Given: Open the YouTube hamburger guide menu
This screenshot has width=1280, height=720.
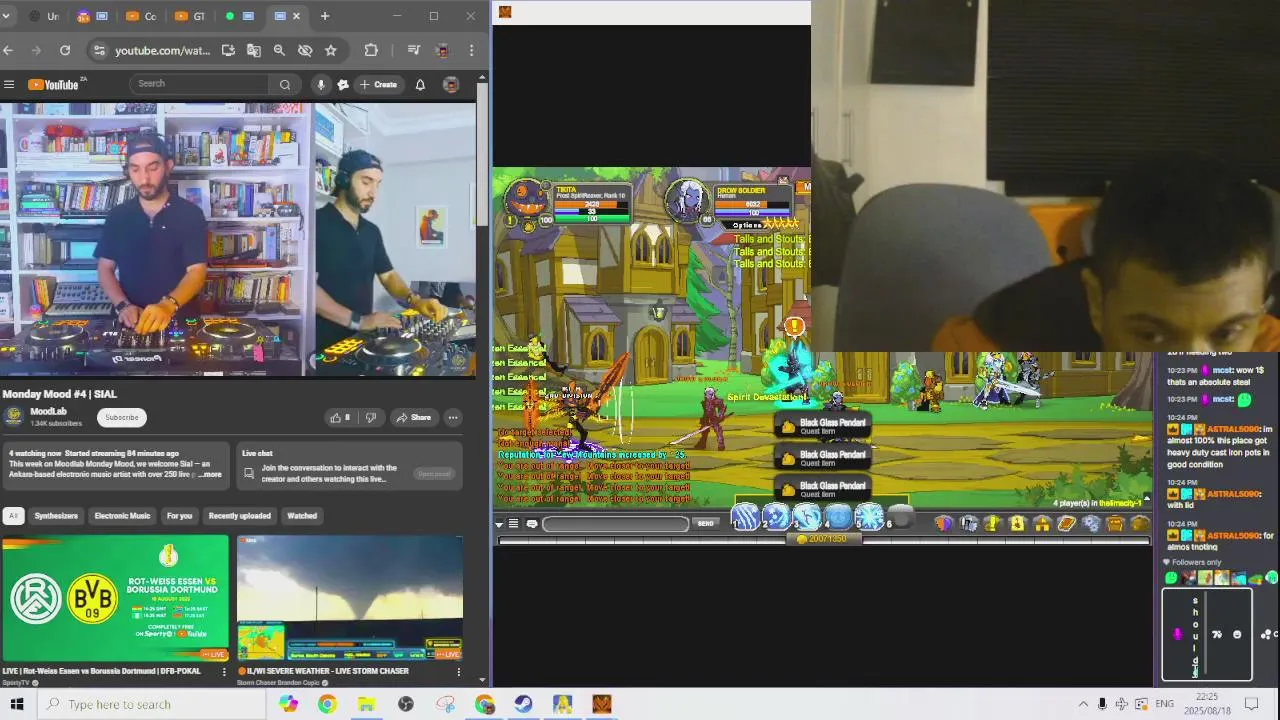Looking at the screenshot, I should 8,85.
